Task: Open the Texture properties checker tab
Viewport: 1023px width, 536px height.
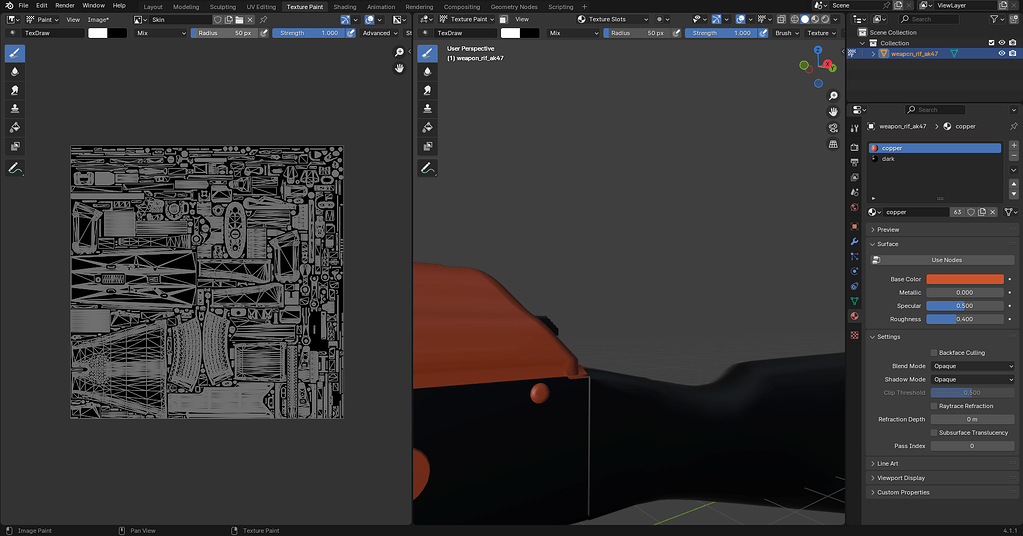Action: (855, 335)
